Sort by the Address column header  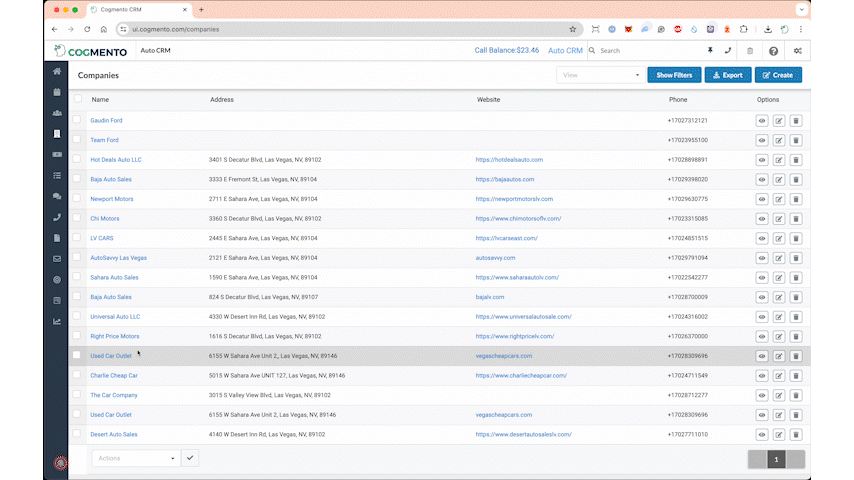(x=222, y=100)
